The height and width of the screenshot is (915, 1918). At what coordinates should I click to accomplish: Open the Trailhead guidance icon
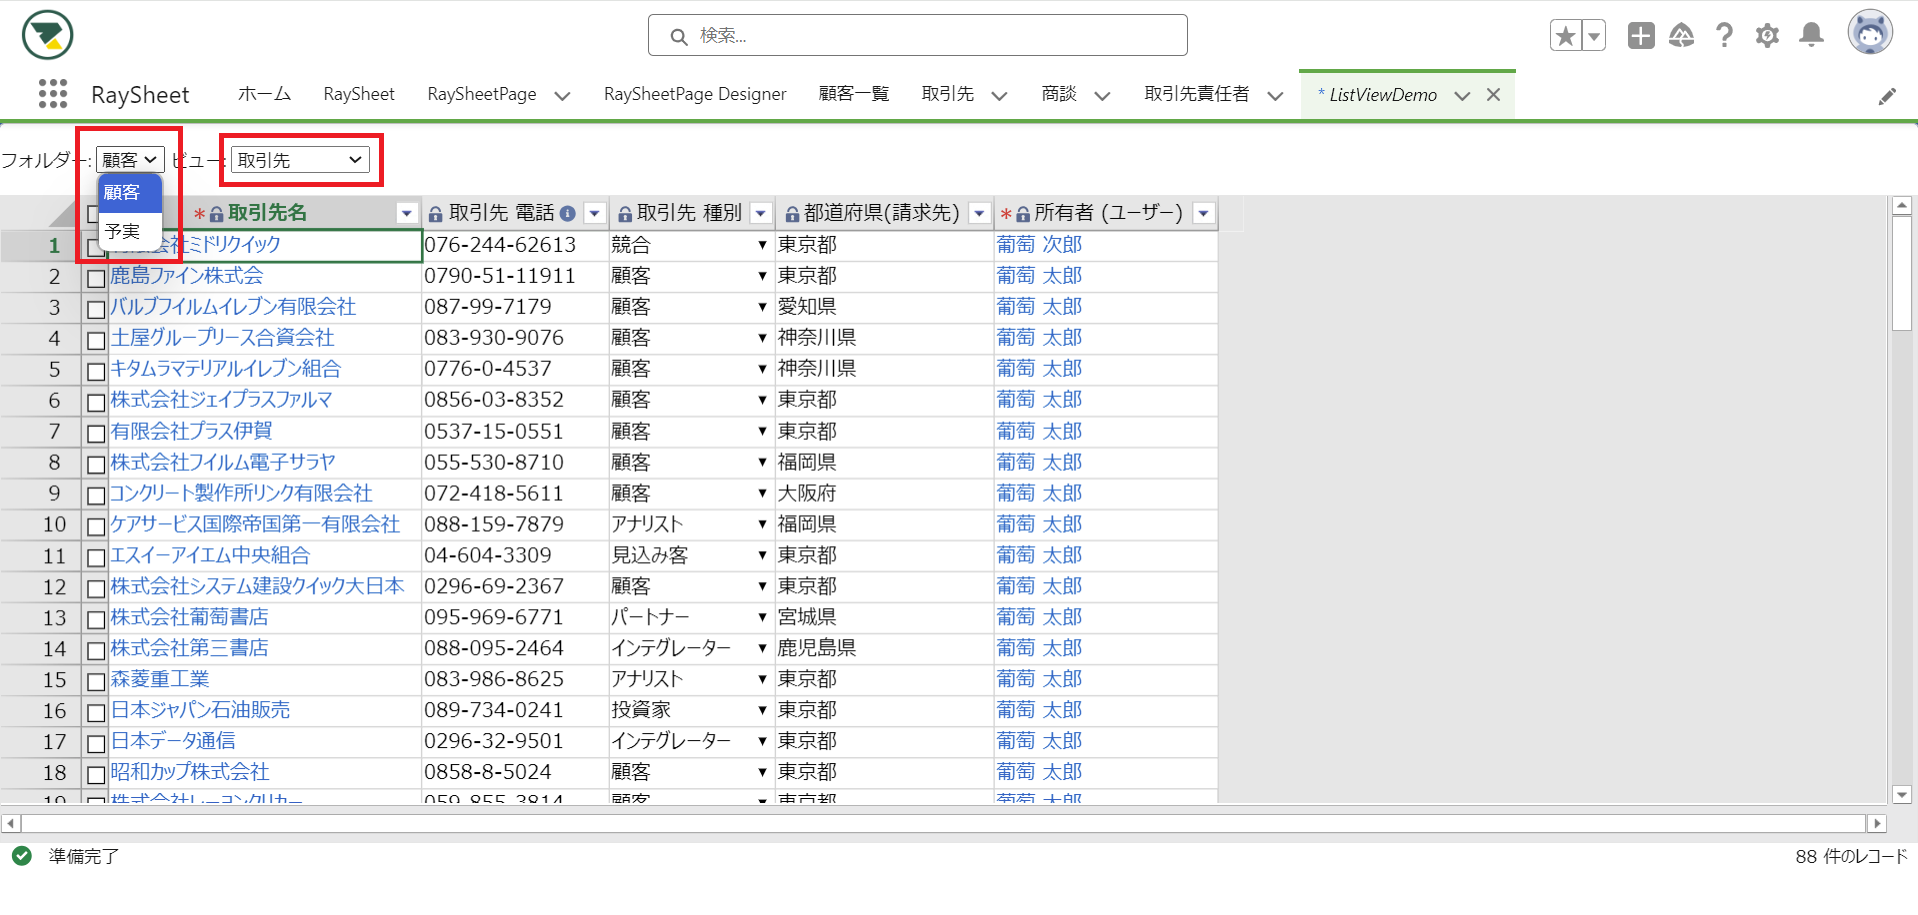[x=1682, y=36]
